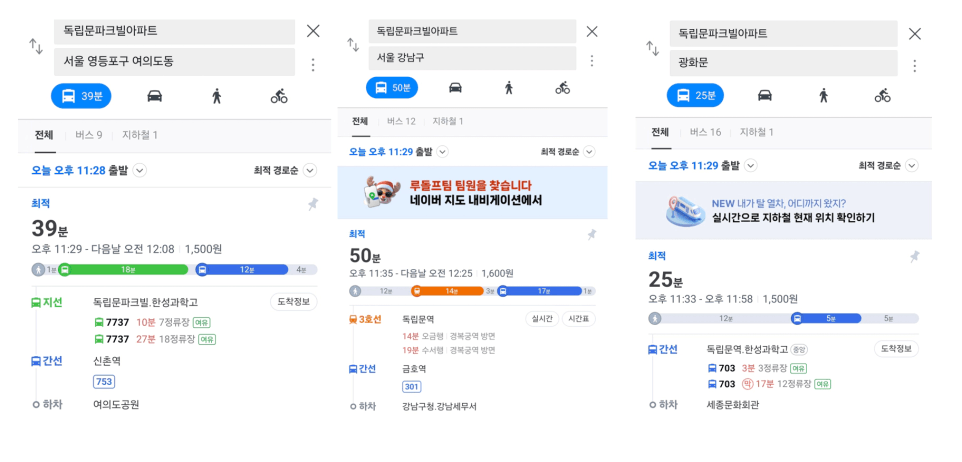Screen dimensions: 962x462
Task: Clear the route in the Gangnam-gu panel with X
Action: coord(591,32)
